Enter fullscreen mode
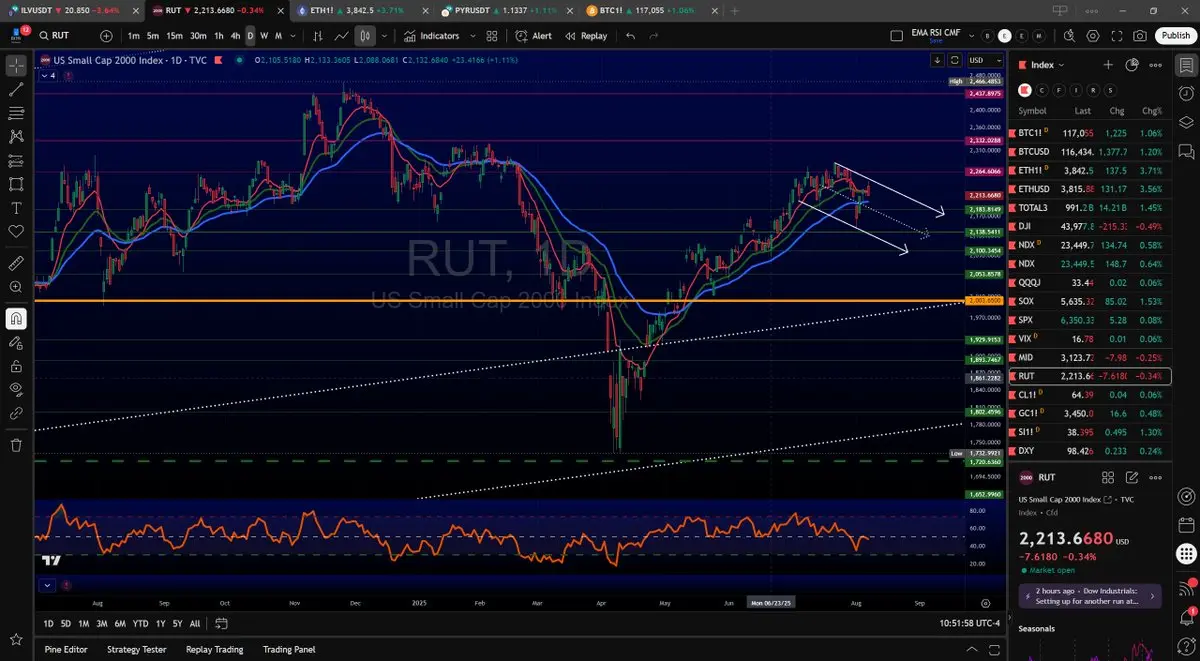Image resolution: width=1200 pixels, height=661 pixels. coord(1116,36)
